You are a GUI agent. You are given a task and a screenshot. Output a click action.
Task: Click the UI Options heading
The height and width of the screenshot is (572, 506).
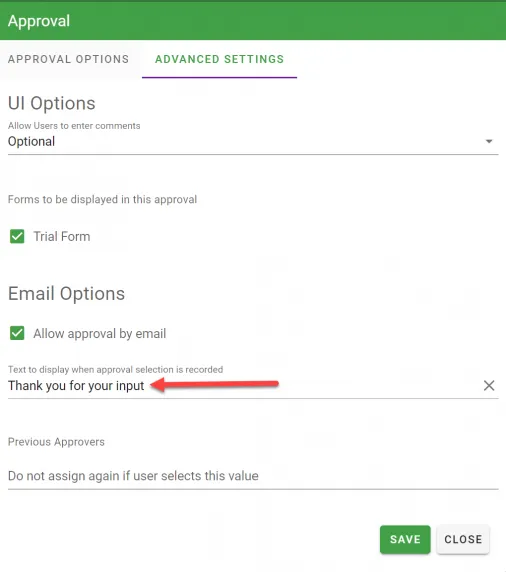(51, 103)
